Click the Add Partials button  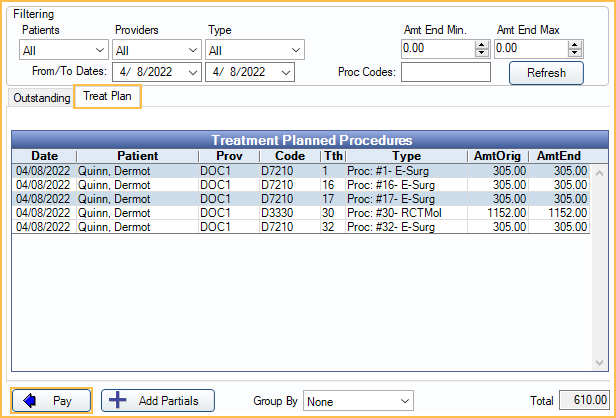[156, 400]
